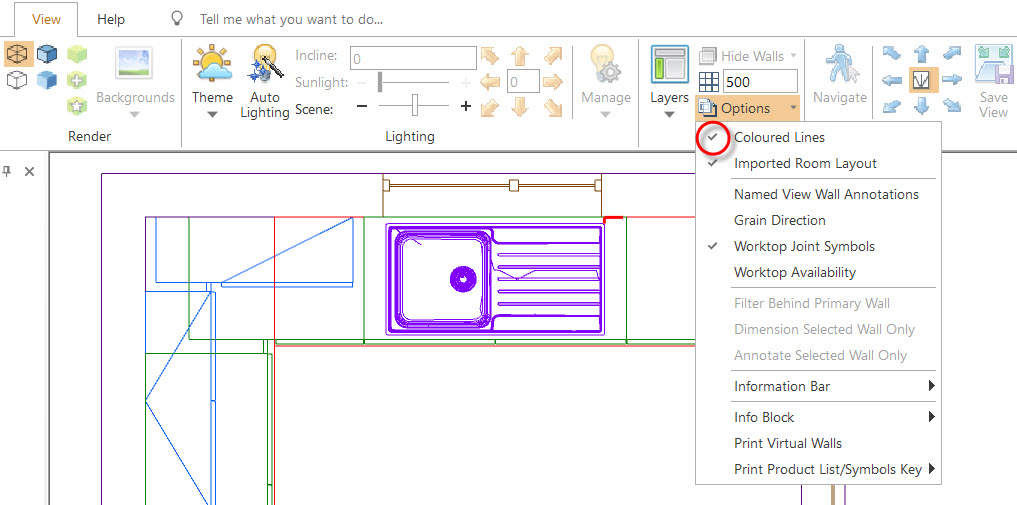1017x505 pixels.
Task: Click the lighting down-right diagonal arrow
Action: click(x=552, y=107)
